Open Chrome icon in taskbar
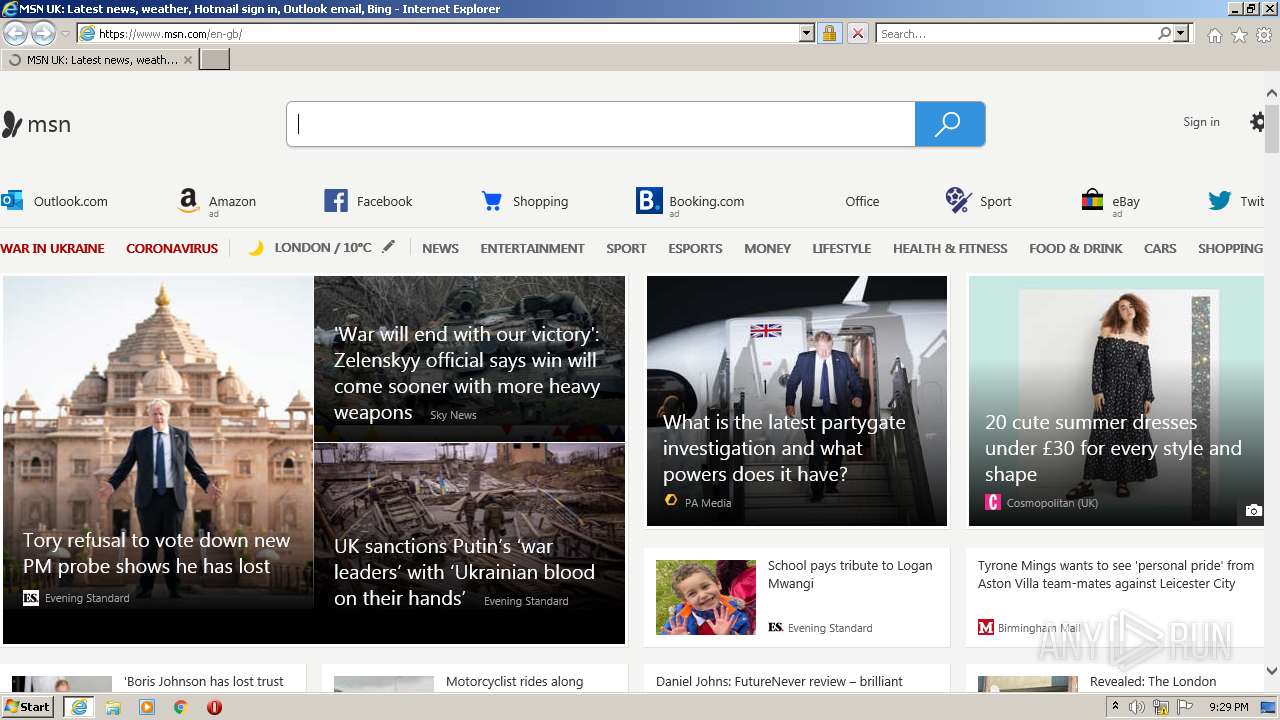Screen dimensions: 1280x720 pos(181,707)
